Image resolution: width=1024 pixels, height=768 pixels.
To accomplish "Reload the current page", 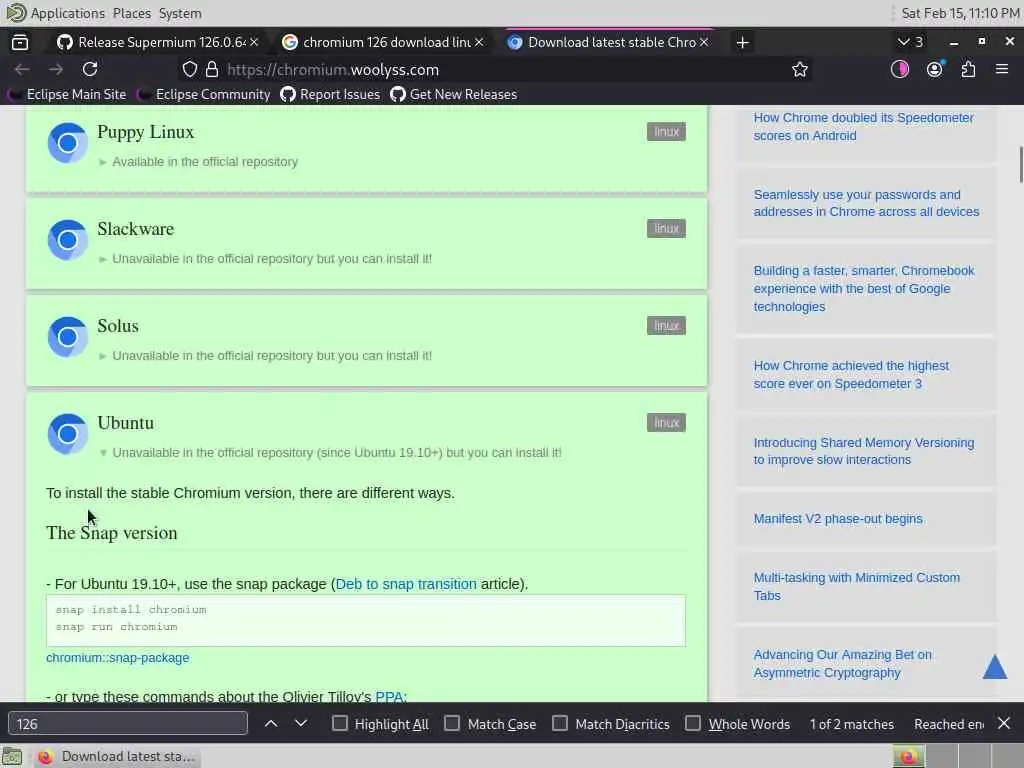I will [90, 69].
